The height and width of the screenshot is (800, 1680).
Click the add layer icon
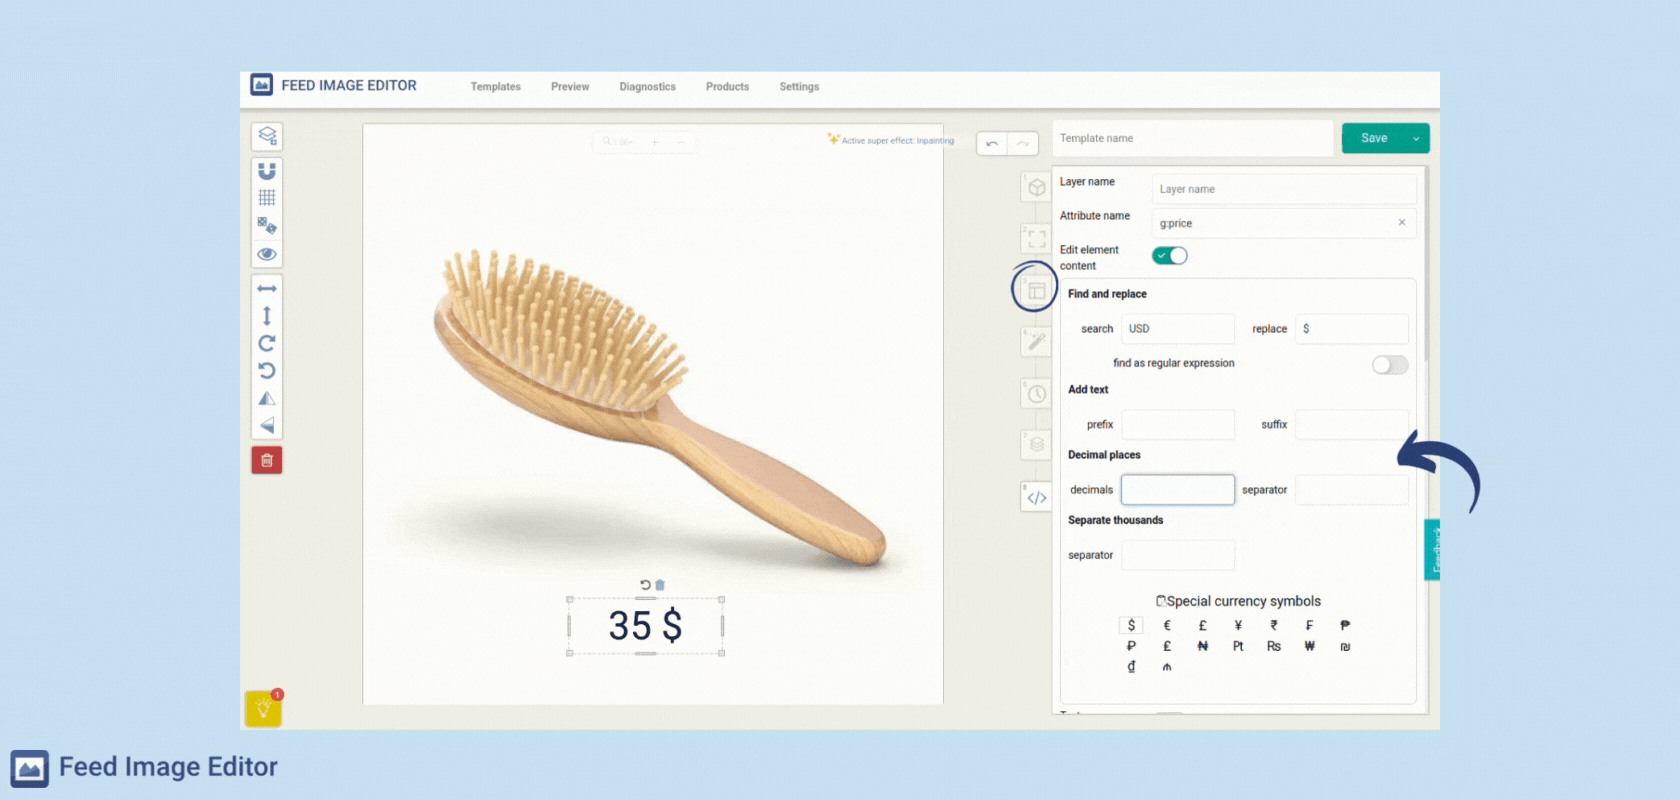pos(266,136)
